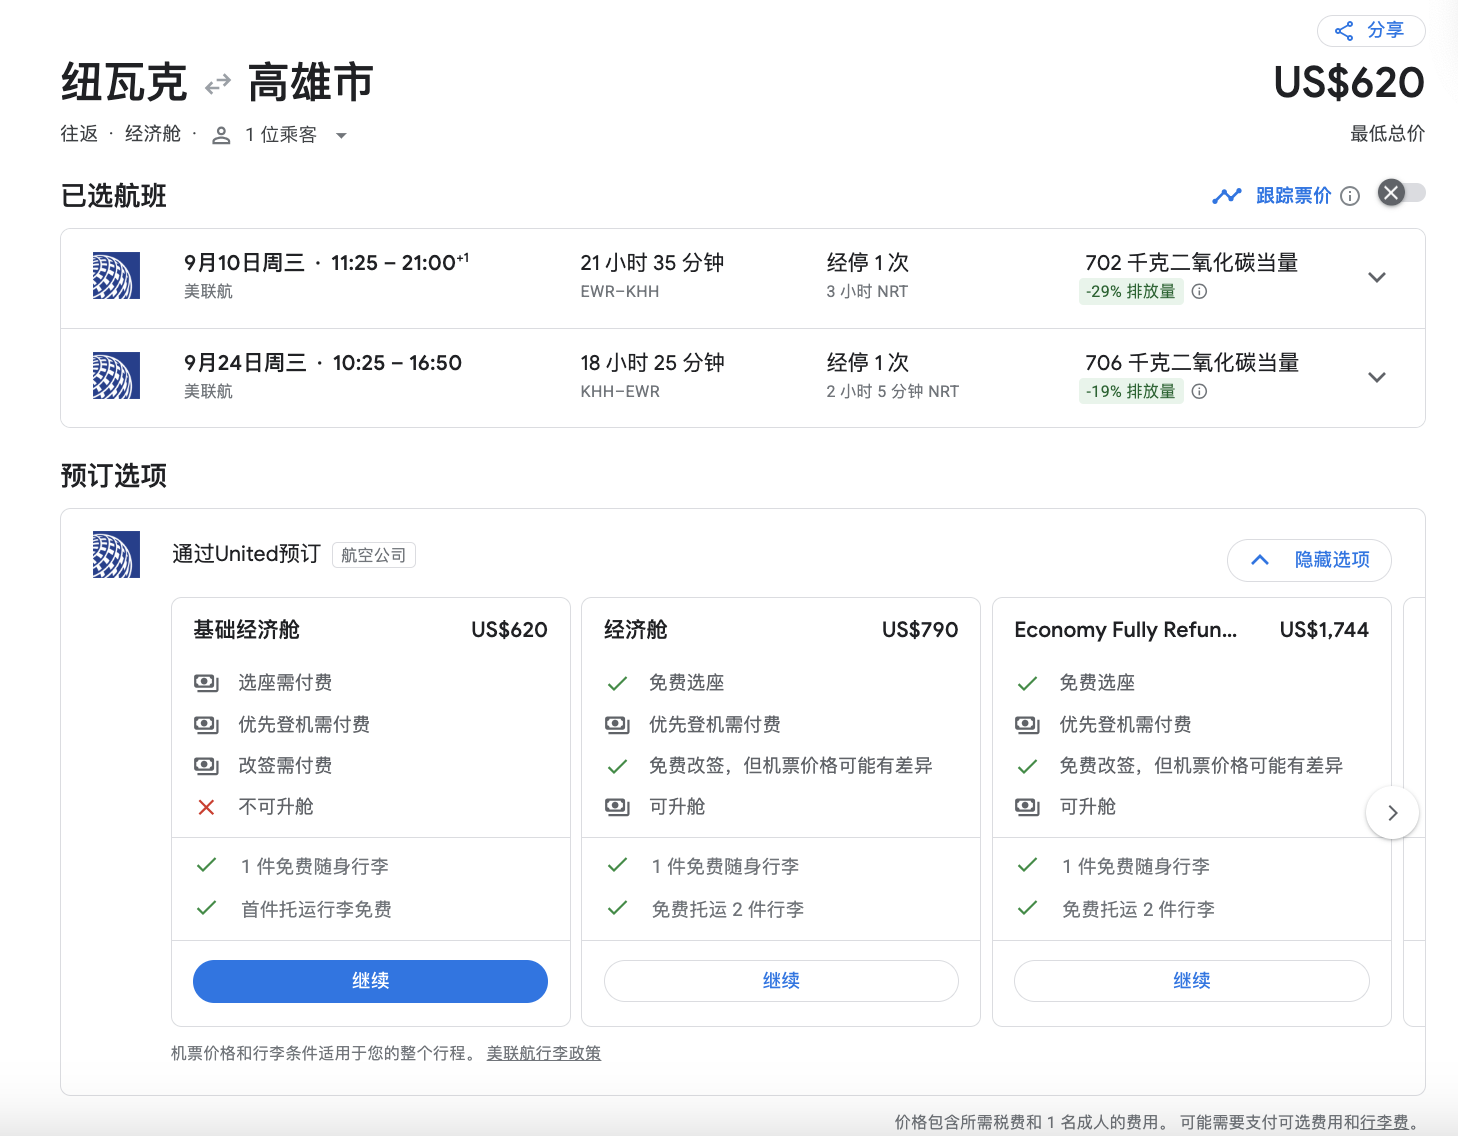Click the round-trip swap arrows icon
This screenshot has height=1136, width=1458.
[x=218, y=85]
